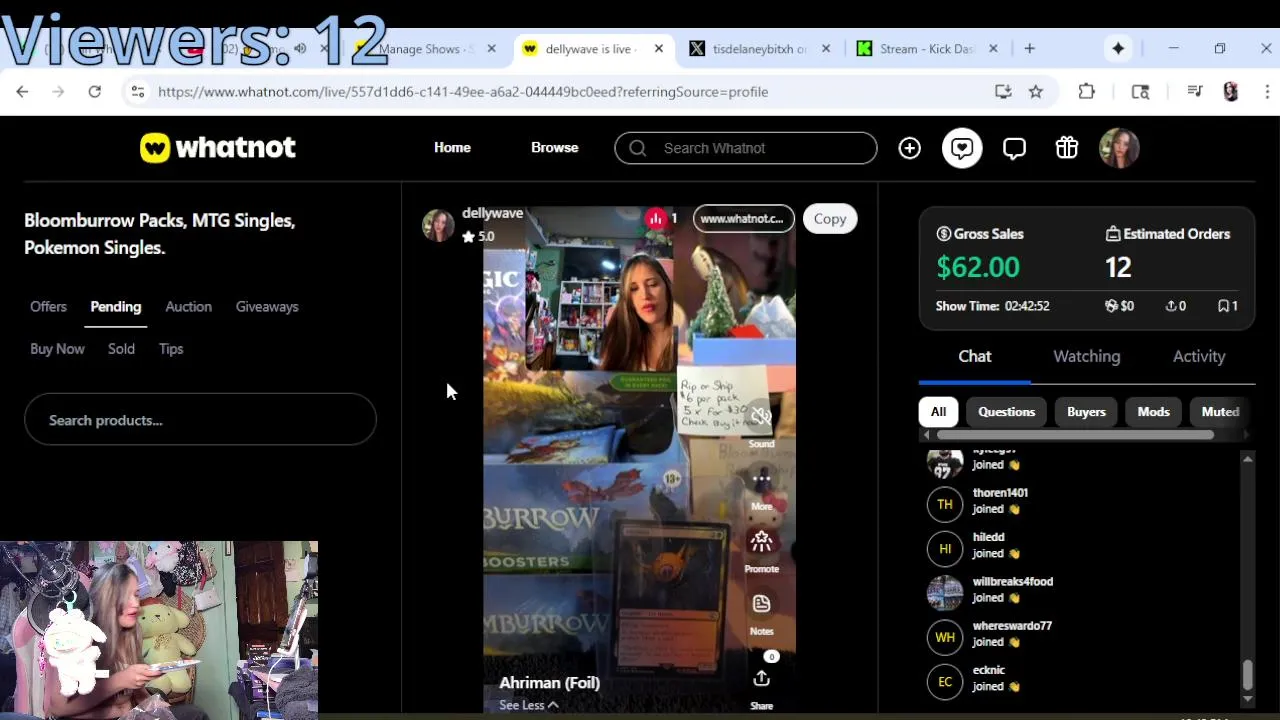
Task: Bookmark this page with the star
Action: tap(1036, 91)
